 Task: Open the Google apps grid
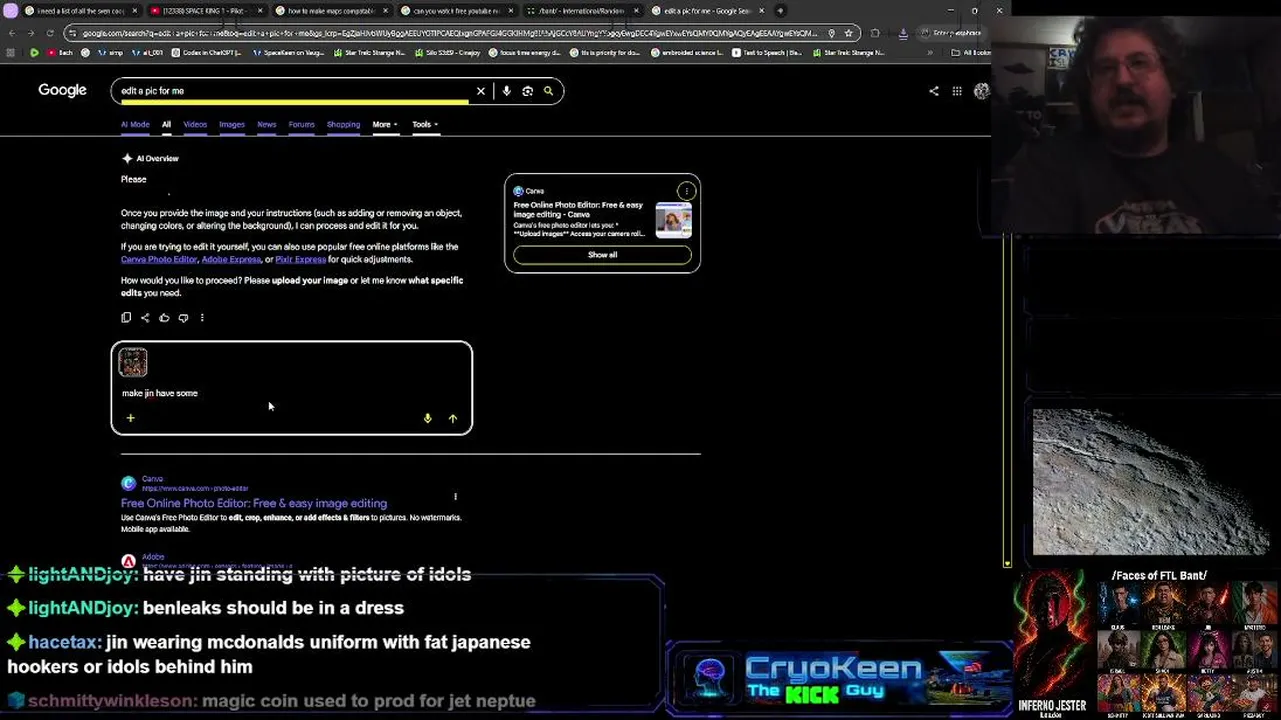pos(957,91)
